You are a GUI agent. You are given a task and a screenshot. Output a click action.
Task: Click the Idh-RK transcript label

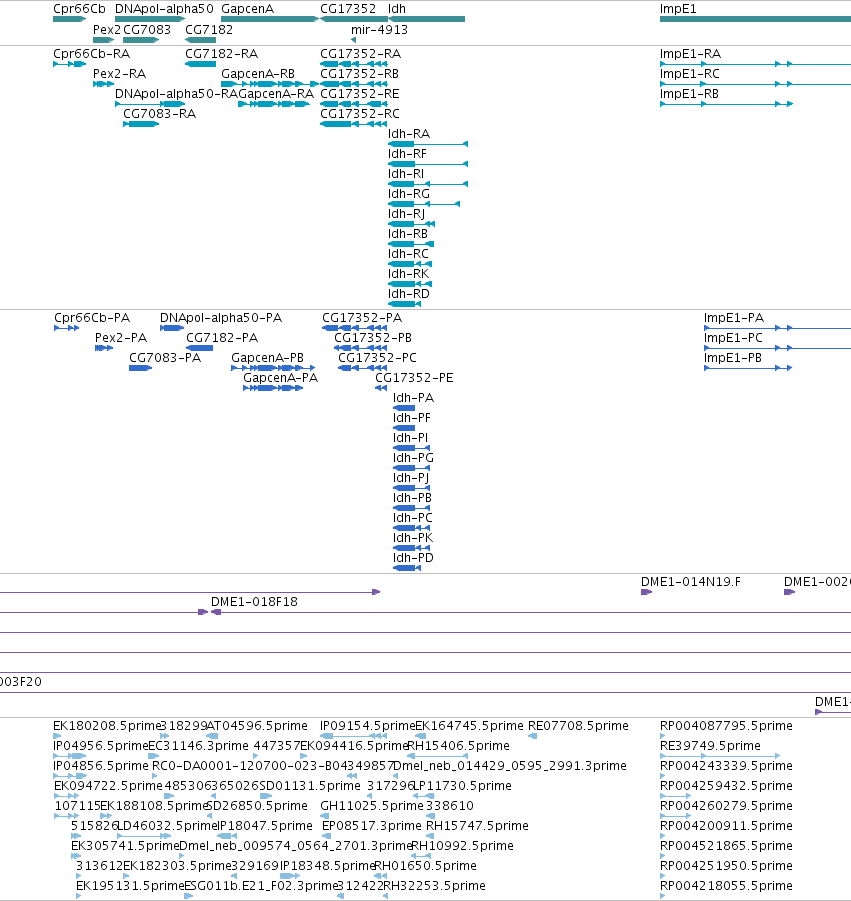[x=409, y=274]
